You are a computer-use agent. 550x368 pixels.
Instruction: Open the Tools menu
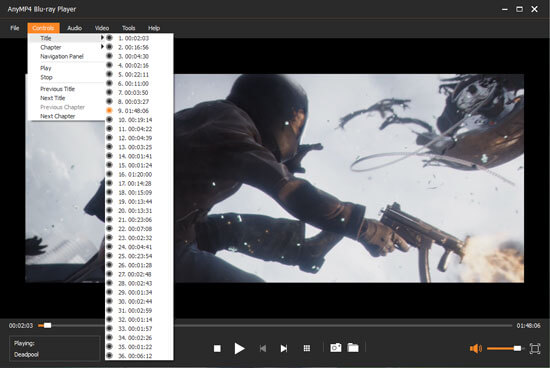coord(128,28)
